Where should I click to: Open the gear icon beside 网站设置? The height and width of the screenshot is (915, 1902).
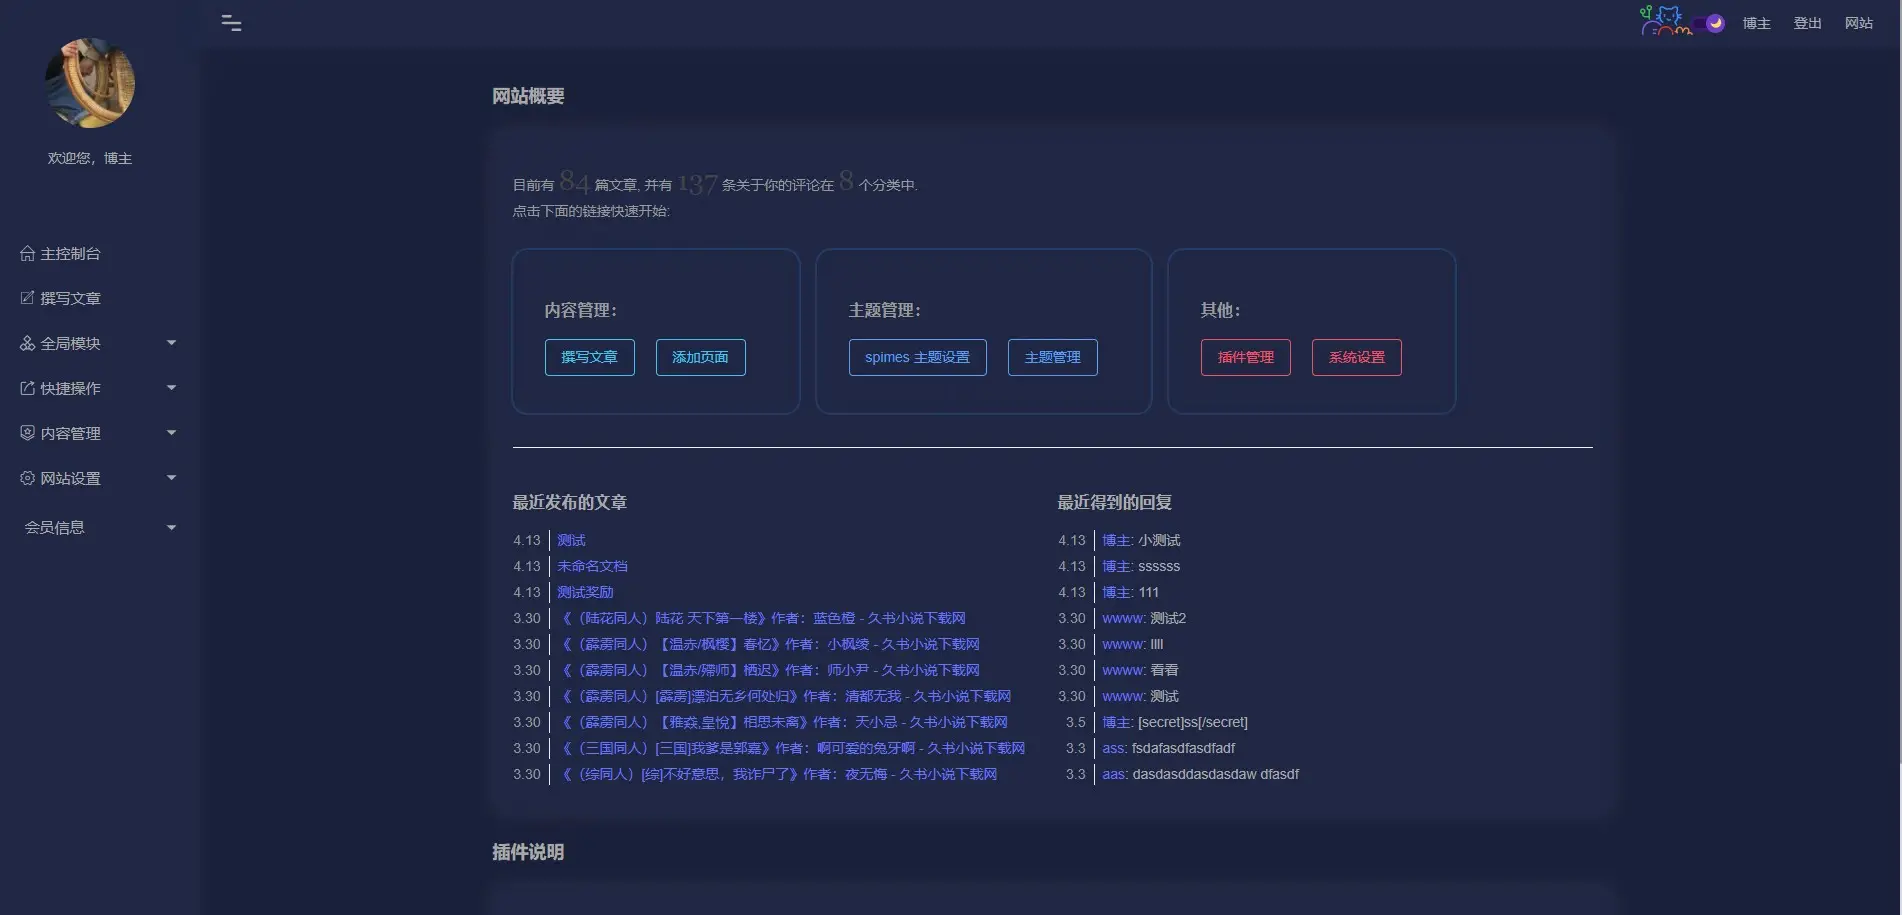[x=27, y=478]
